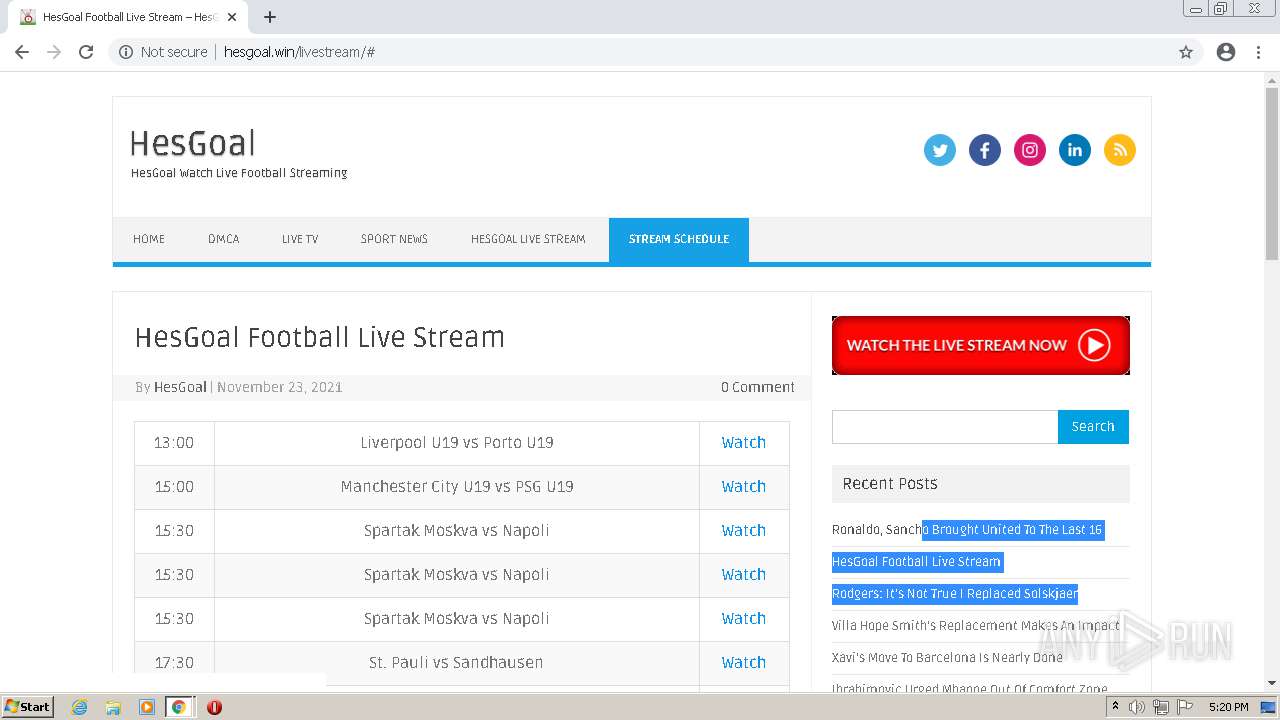Open Rodgers Replaced Solskjaer post

tap(955, 593)
